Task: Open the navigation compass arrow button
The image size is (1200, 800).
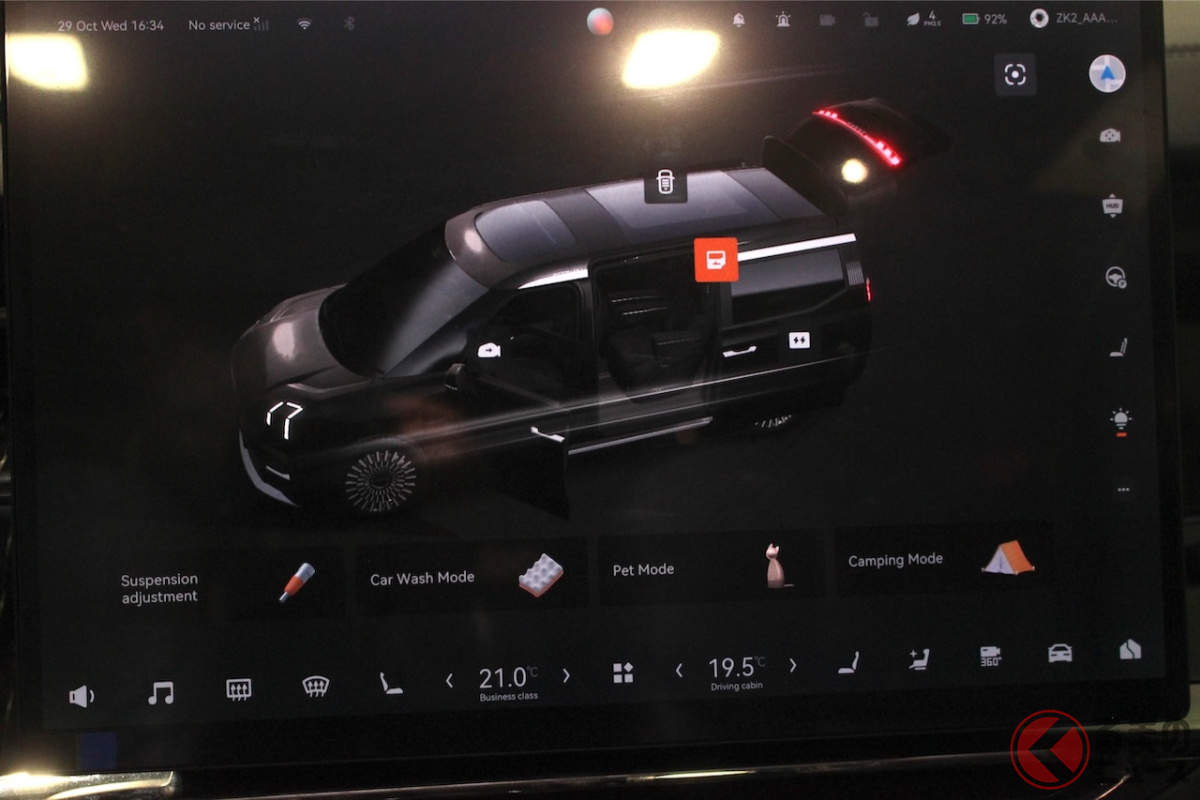Action: click(1107, 74)
